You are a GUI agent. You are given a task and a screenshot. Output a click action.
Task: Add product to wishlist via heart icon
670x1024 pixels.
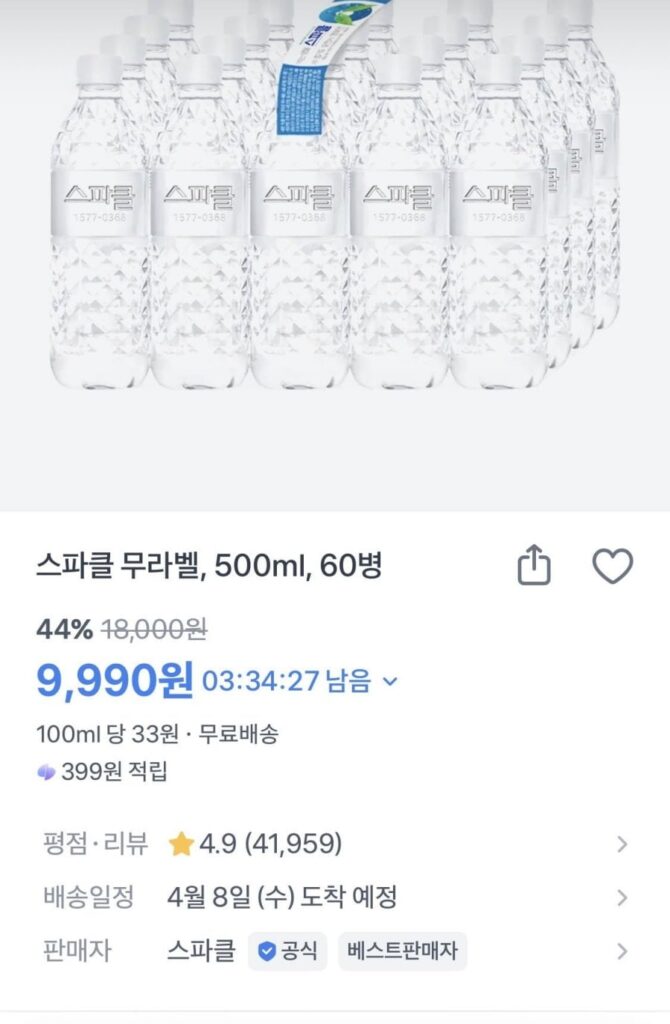point(614,564)
